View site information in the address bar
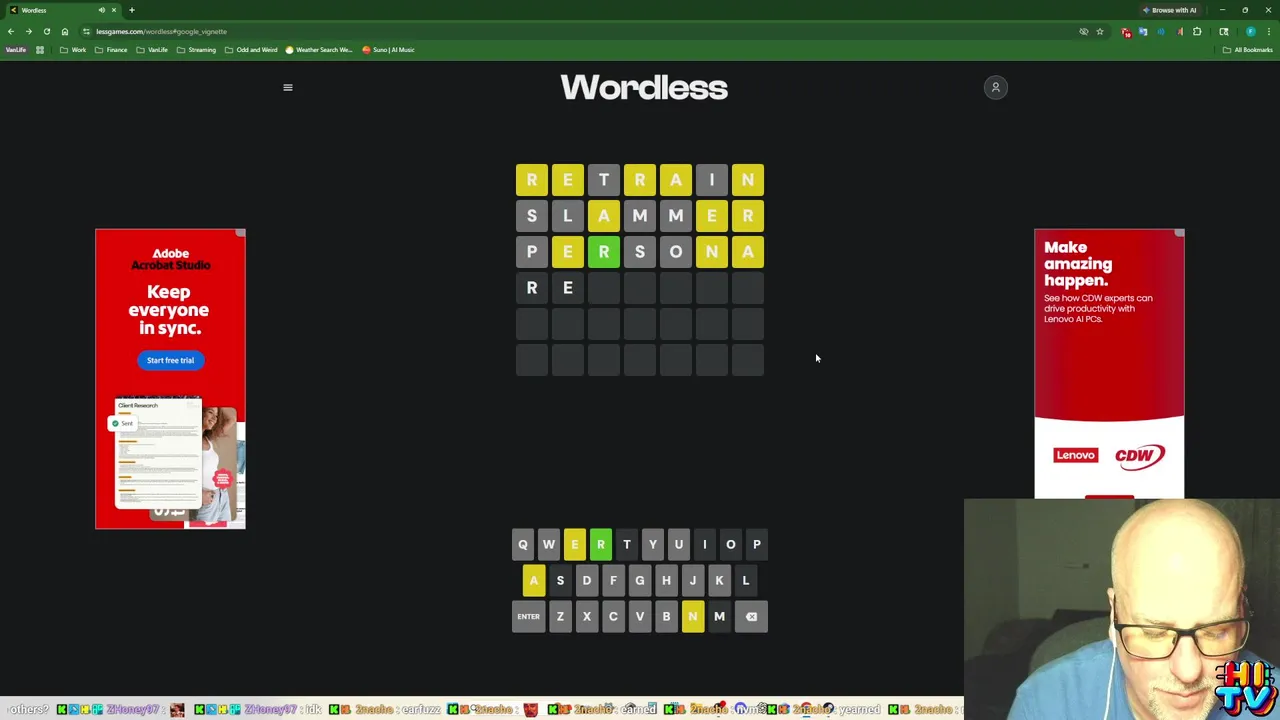Screen dimensions: 1280x720 (87, 31)
